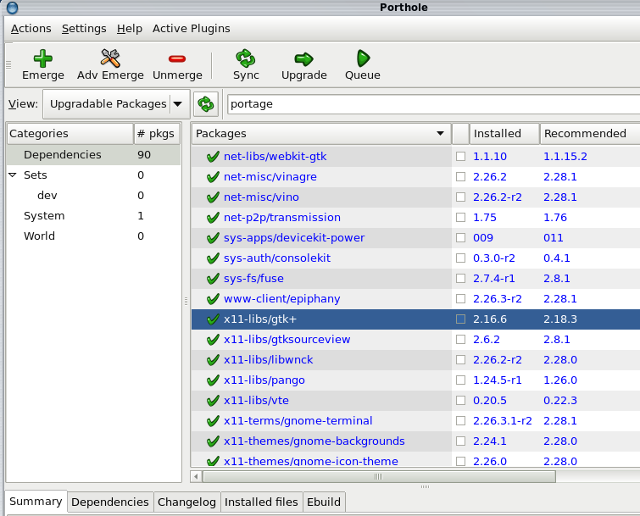
Task: Sort by the Installed column header
Action: pos(504,133)
